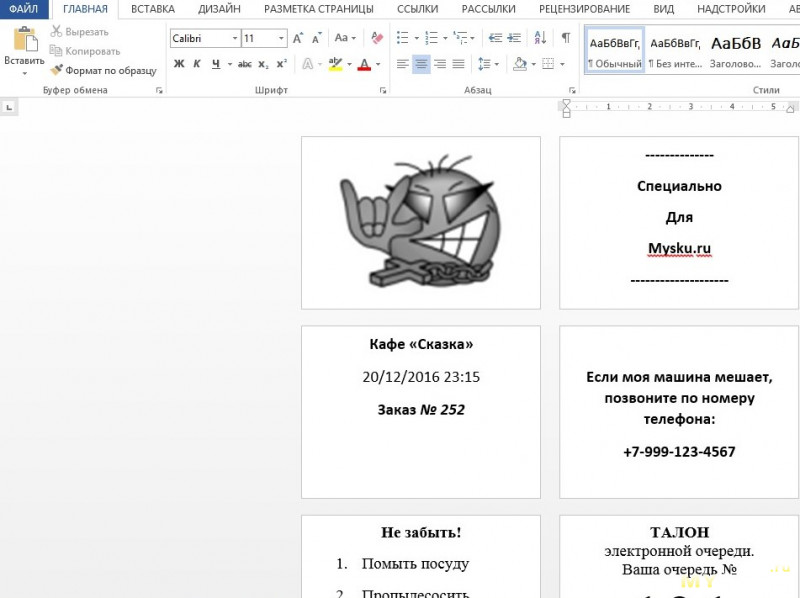Click red font color A button

click(x=364, y=64)
